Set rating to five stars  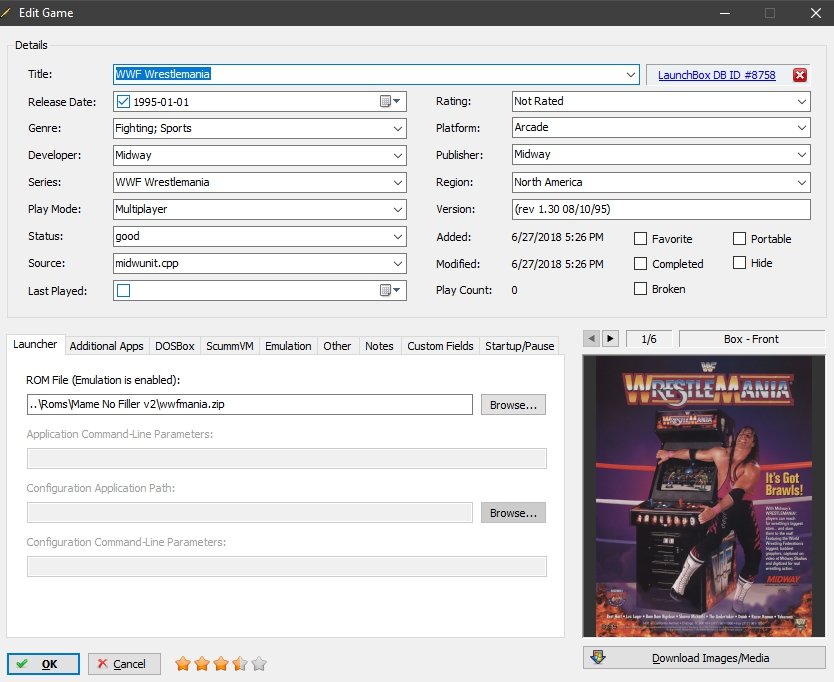[x=260, y=663]
